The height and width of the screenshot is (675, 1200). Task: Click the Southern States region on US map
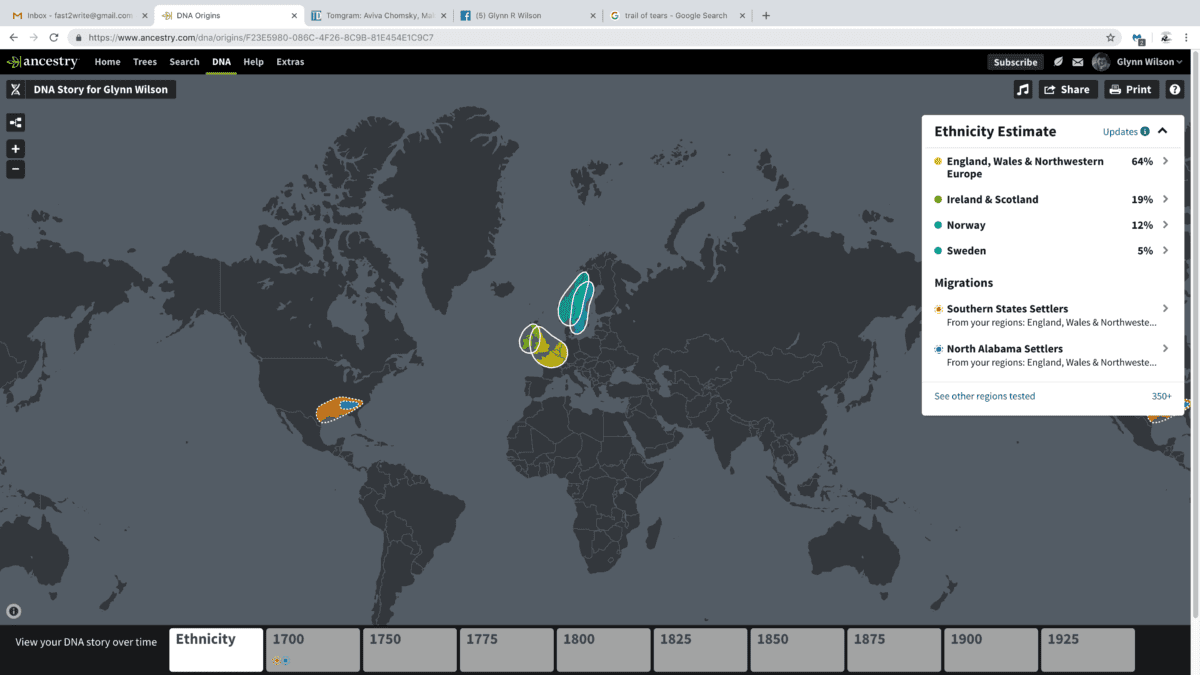pos(338,410)
